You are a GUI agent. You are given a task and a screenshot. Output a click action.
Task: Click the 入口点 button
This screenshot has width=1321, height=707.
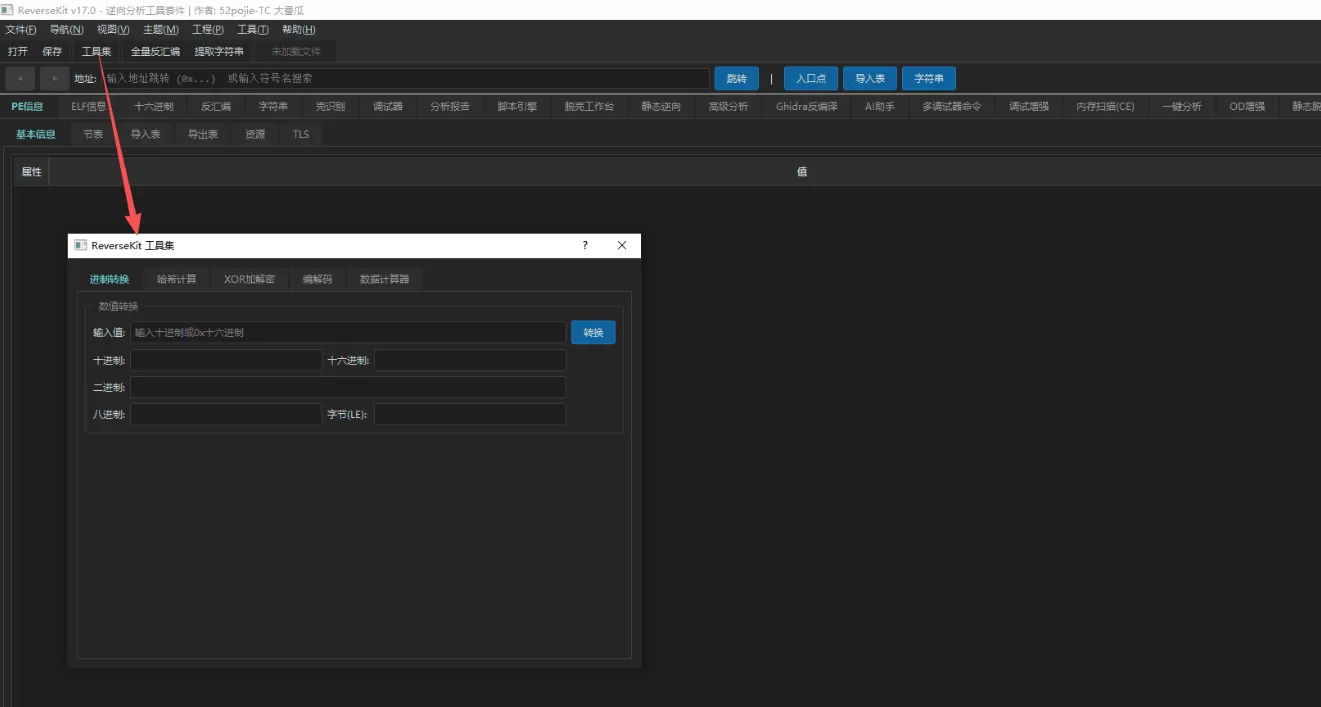click(810, 78)
